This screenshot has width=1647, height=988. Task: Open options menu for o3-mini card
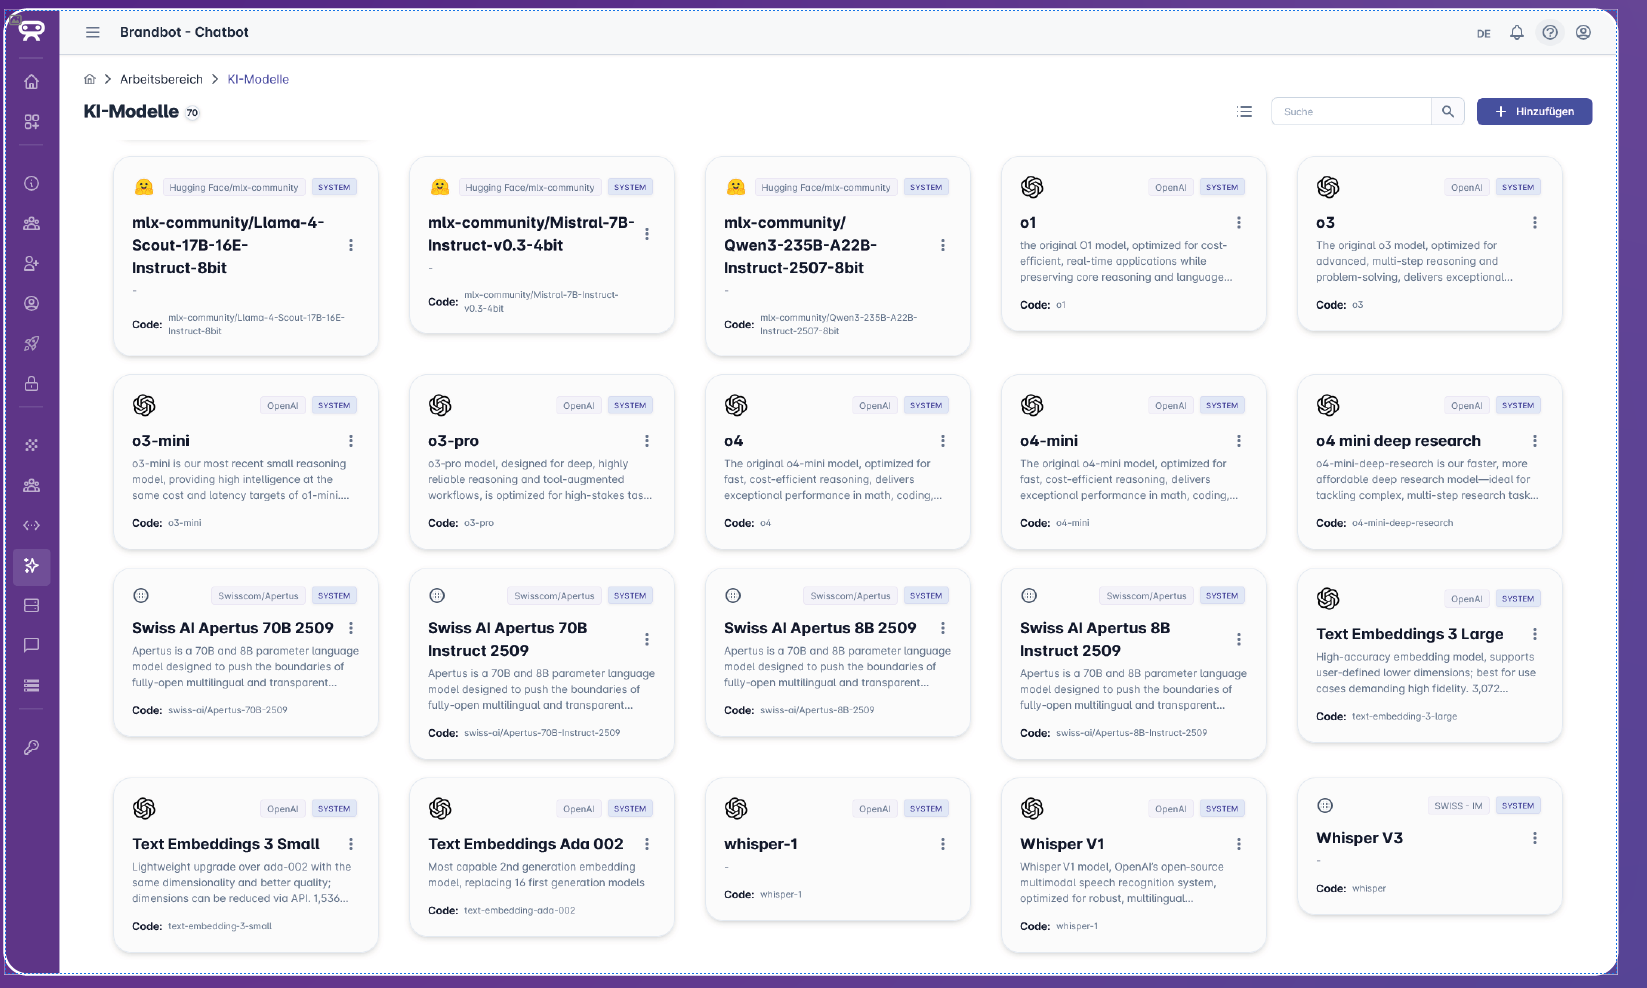tap(351, 441)
